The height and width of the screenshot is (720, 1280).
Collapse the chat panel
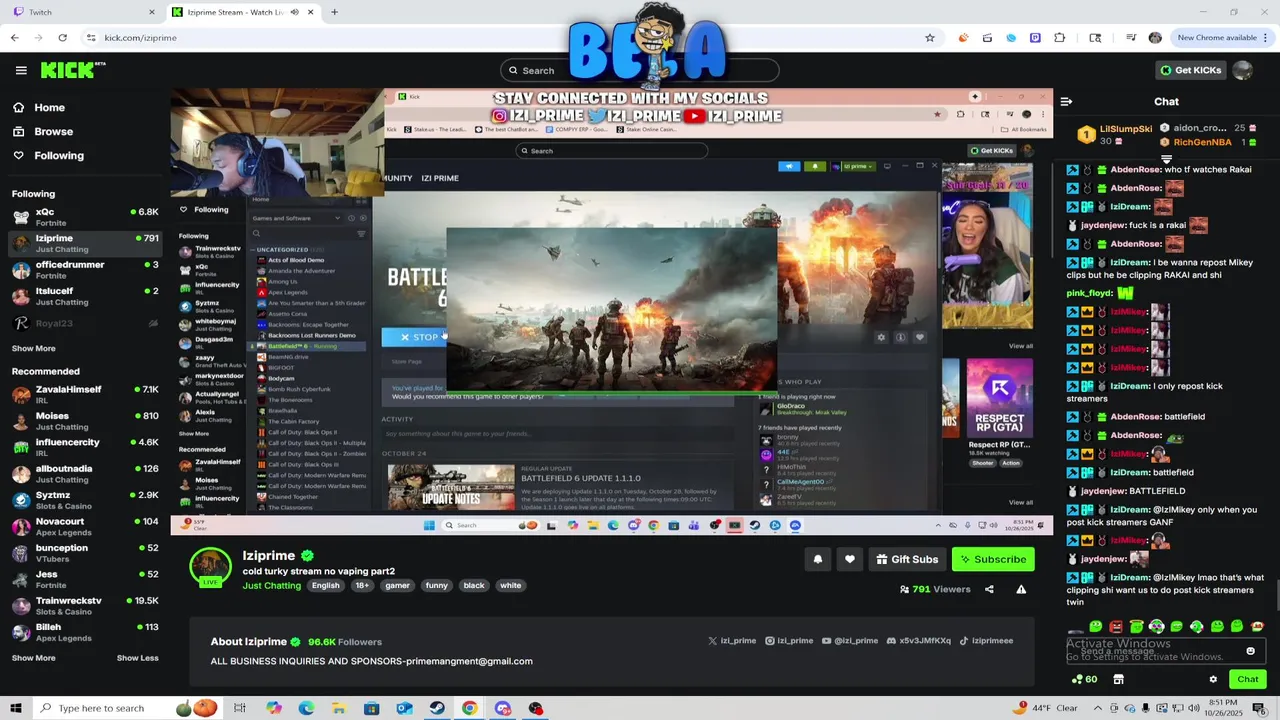click(x=1066, y=101)
